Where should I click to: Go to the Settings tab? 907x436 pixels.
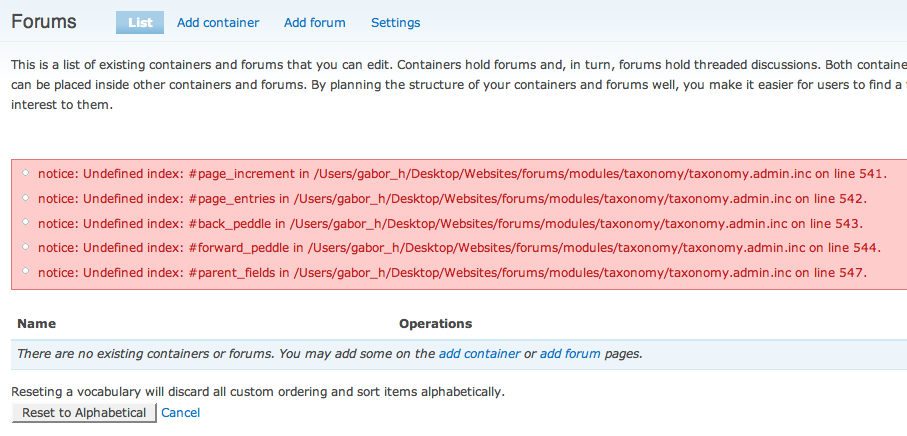396,23
